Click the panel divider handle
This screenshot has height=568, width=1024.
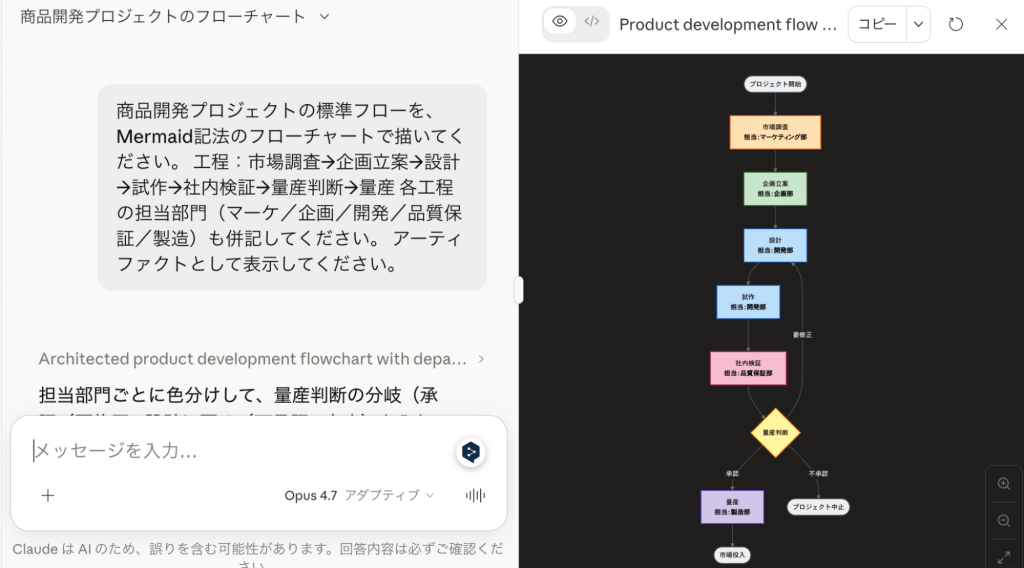tap(519, 290)
